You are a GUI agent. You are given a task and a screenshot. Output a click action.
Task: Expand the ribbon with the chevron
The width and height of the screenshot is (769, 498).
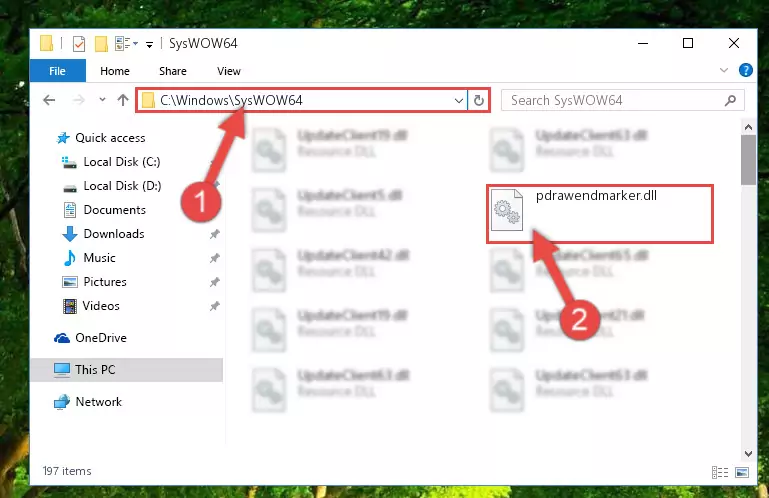(724, 70)
